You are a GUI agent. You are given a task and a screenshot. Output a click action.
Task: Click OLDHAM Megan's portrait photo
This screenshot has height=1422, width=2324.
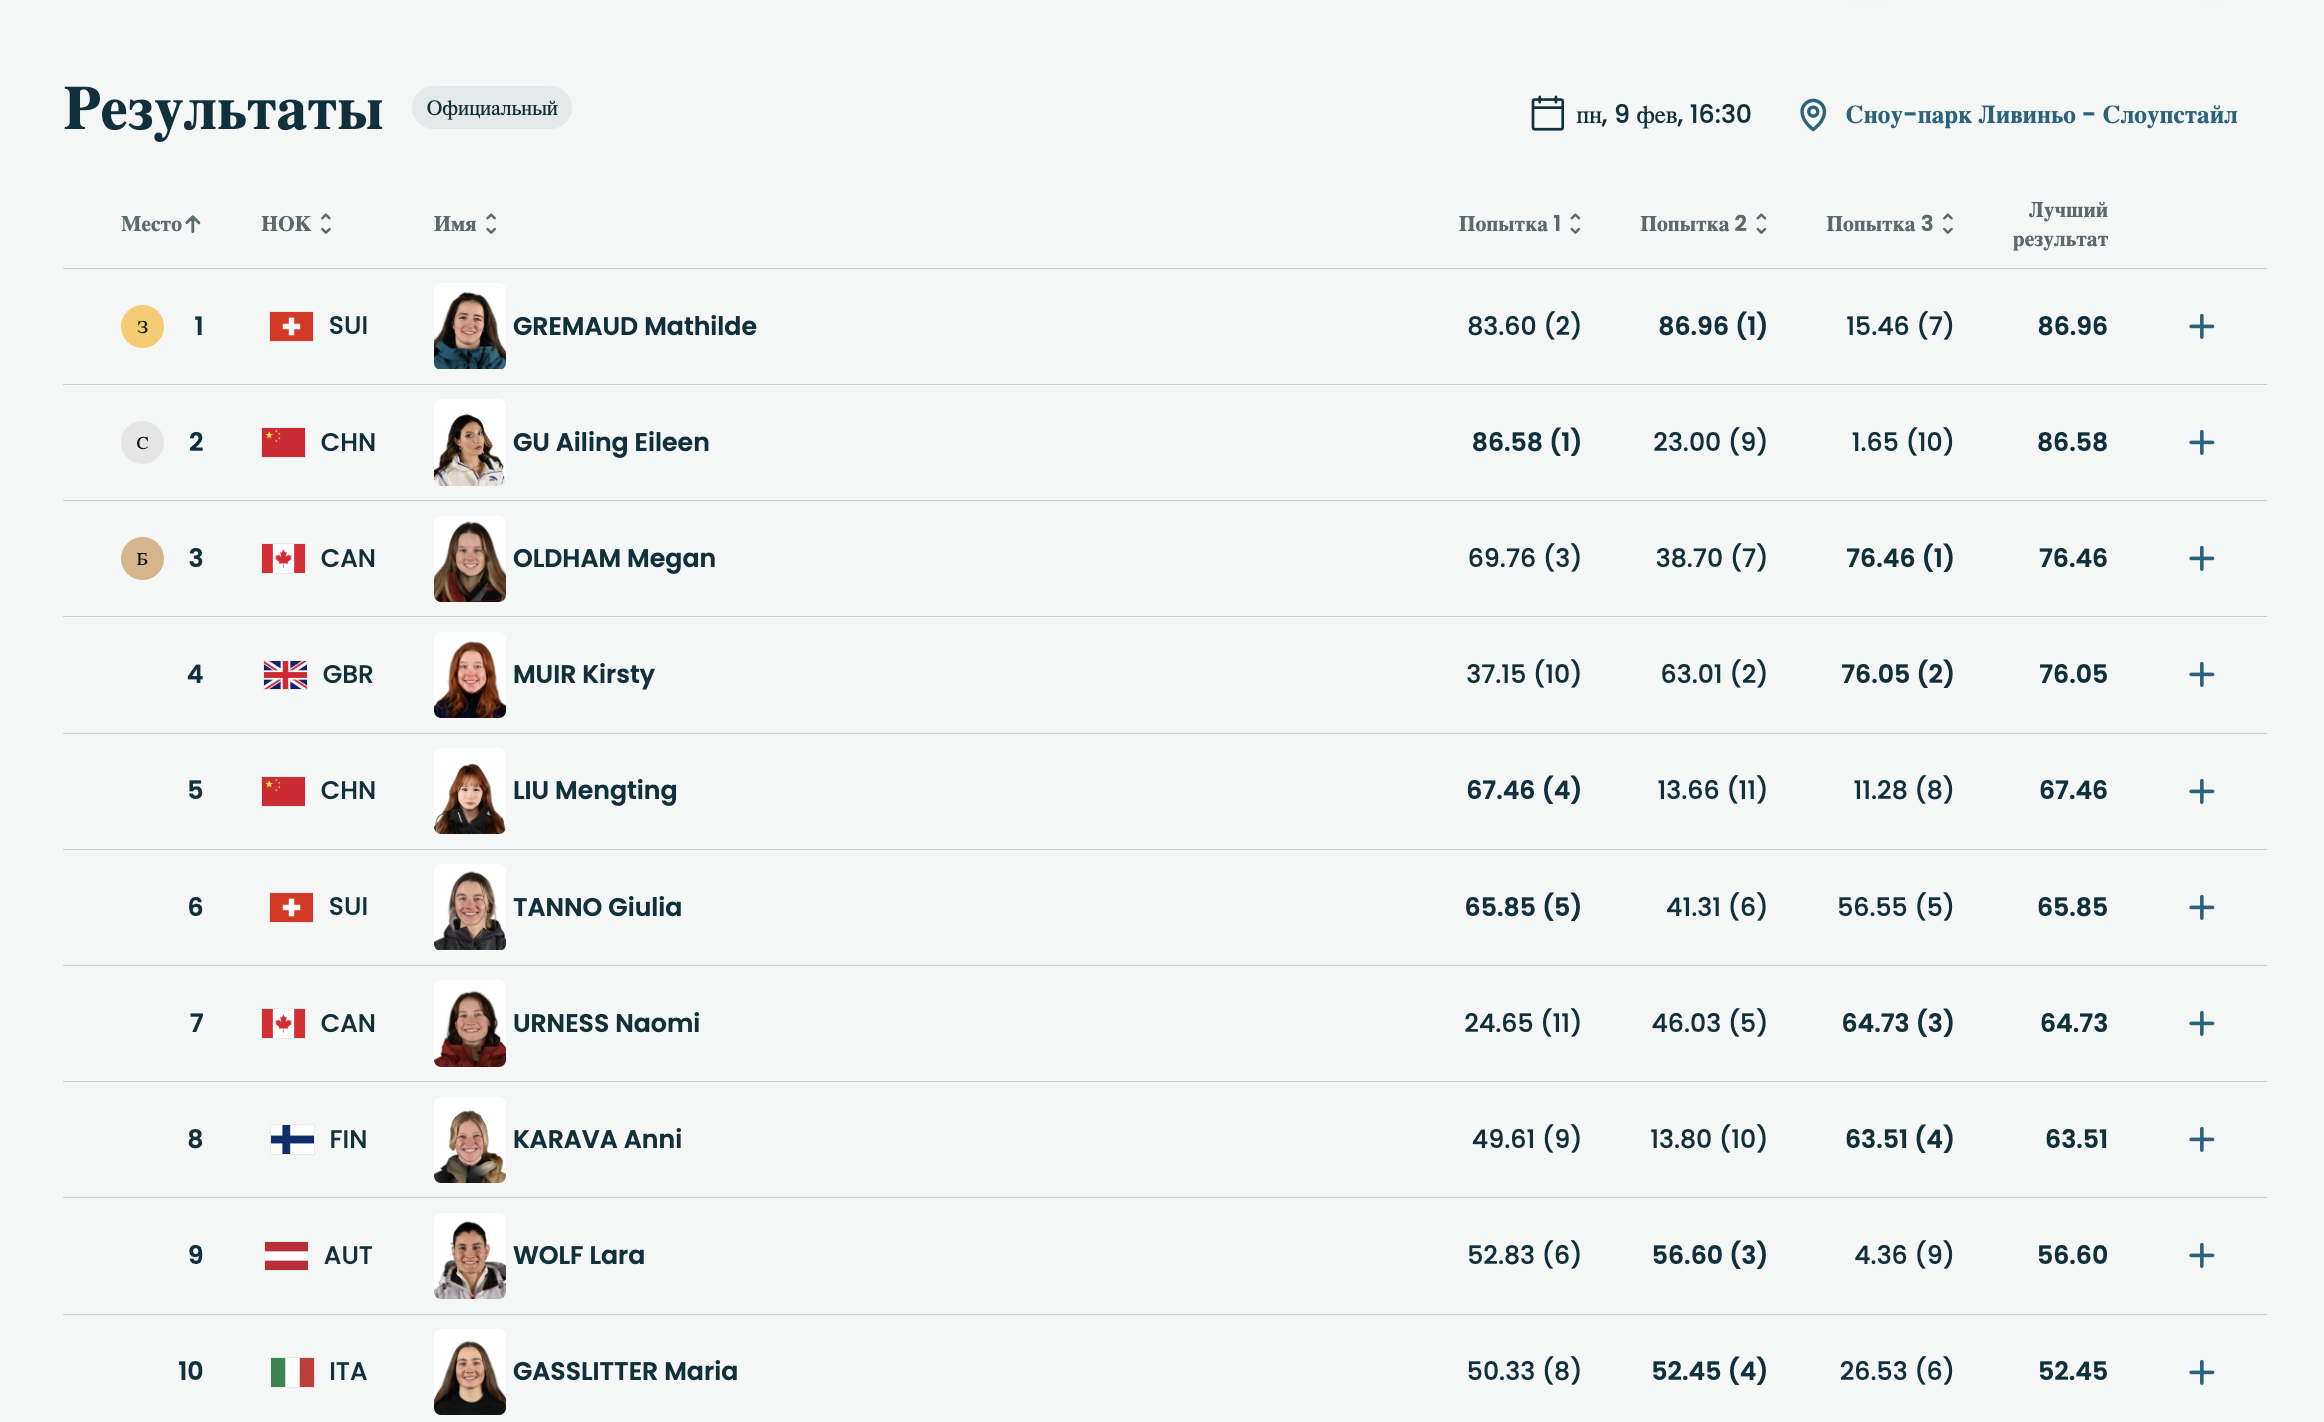[469, 558]
